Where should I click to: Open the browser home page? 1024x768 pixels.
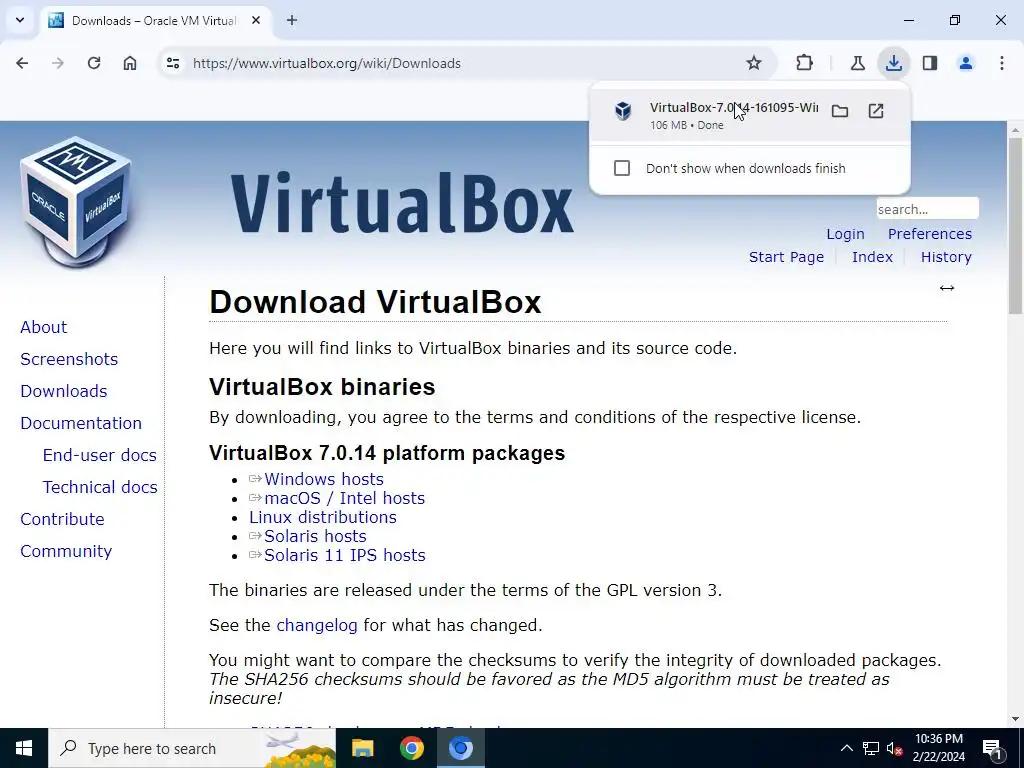pyautogui.click(x=130, y=63)
